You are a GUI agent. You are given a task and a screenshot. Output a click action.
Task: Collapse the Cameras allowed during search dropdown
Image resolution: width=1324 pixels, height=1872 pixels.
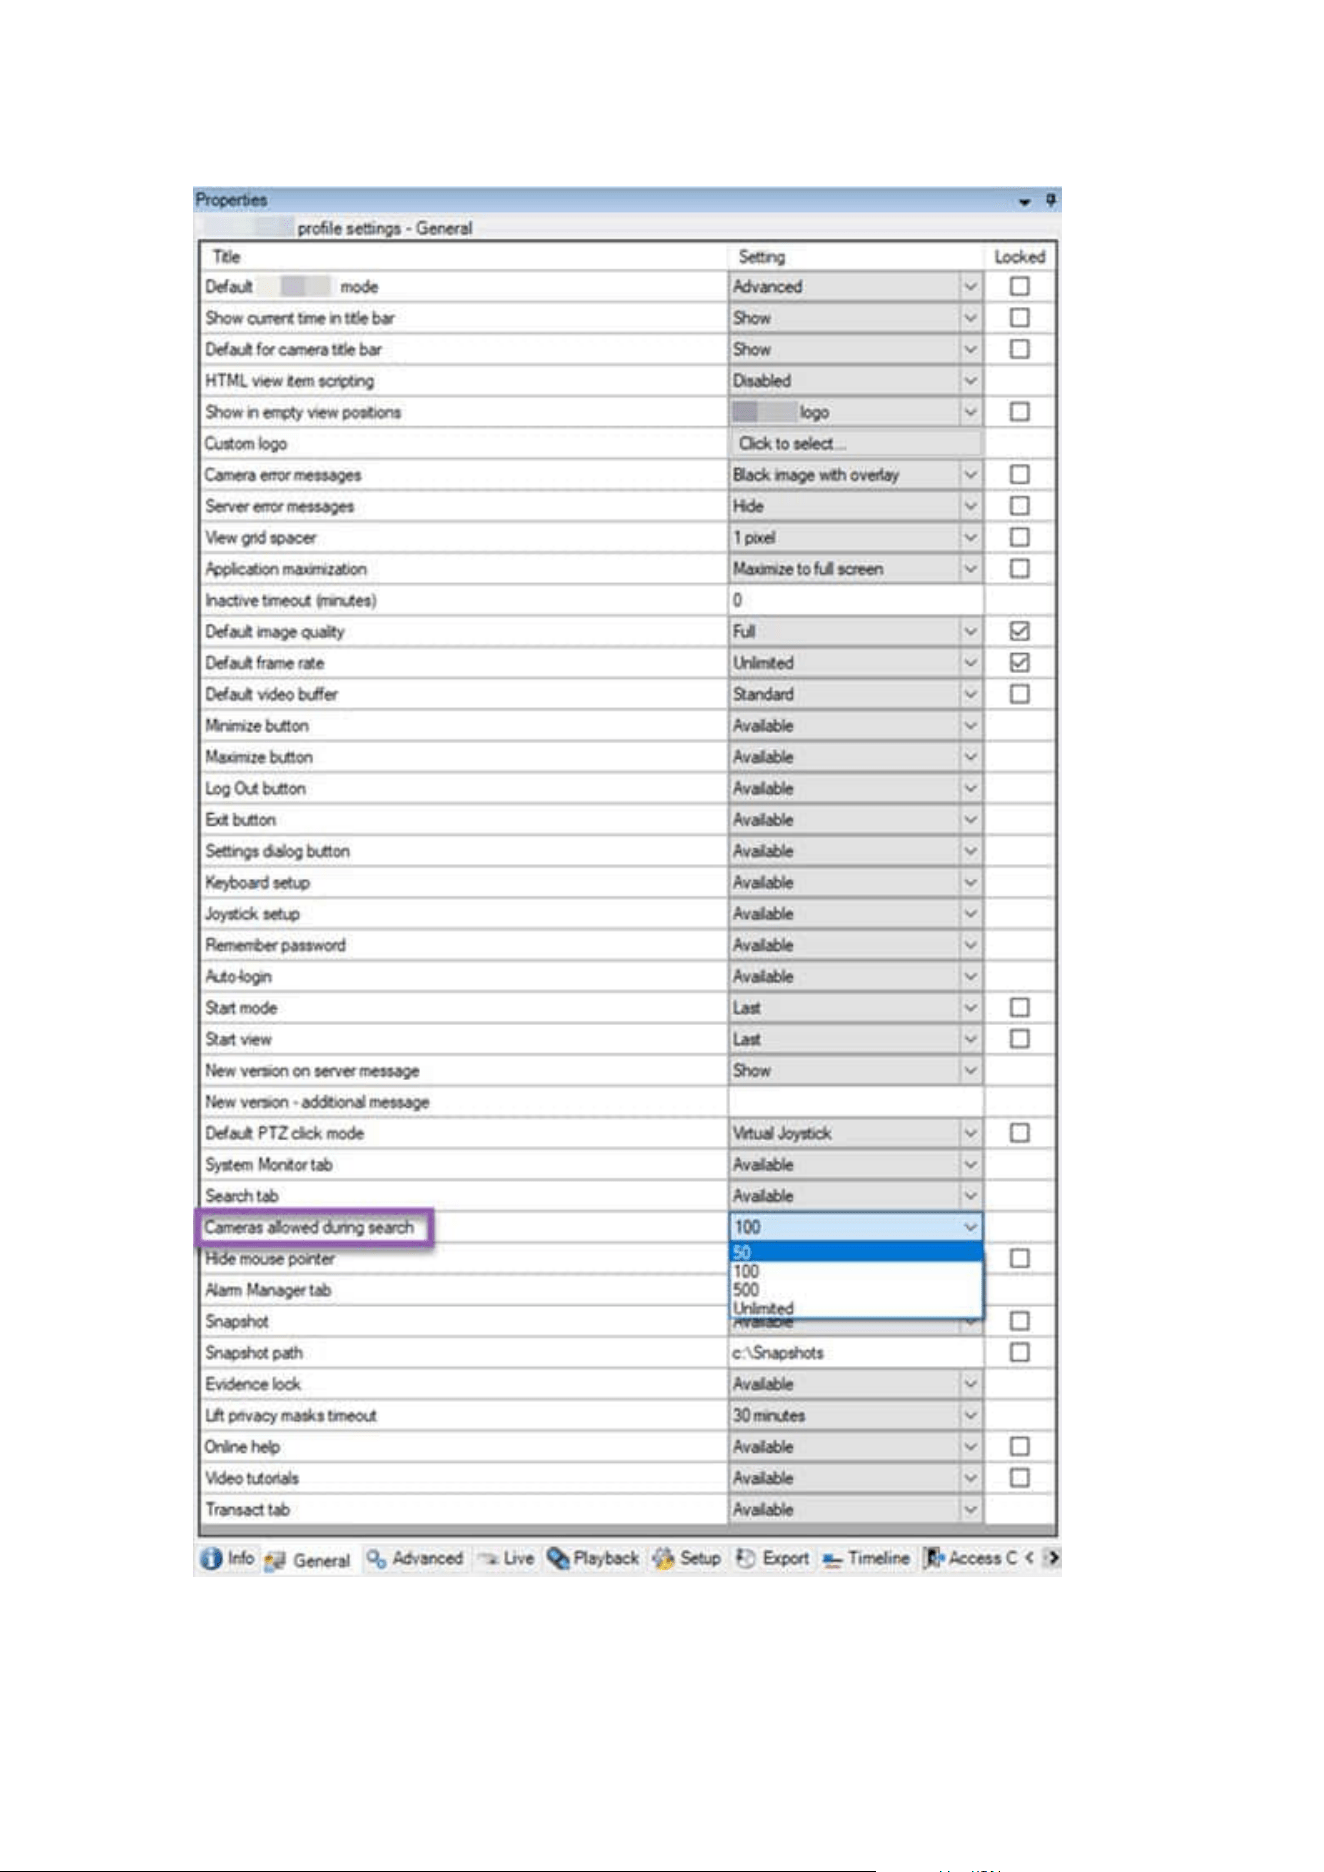tap(970, 1227)
